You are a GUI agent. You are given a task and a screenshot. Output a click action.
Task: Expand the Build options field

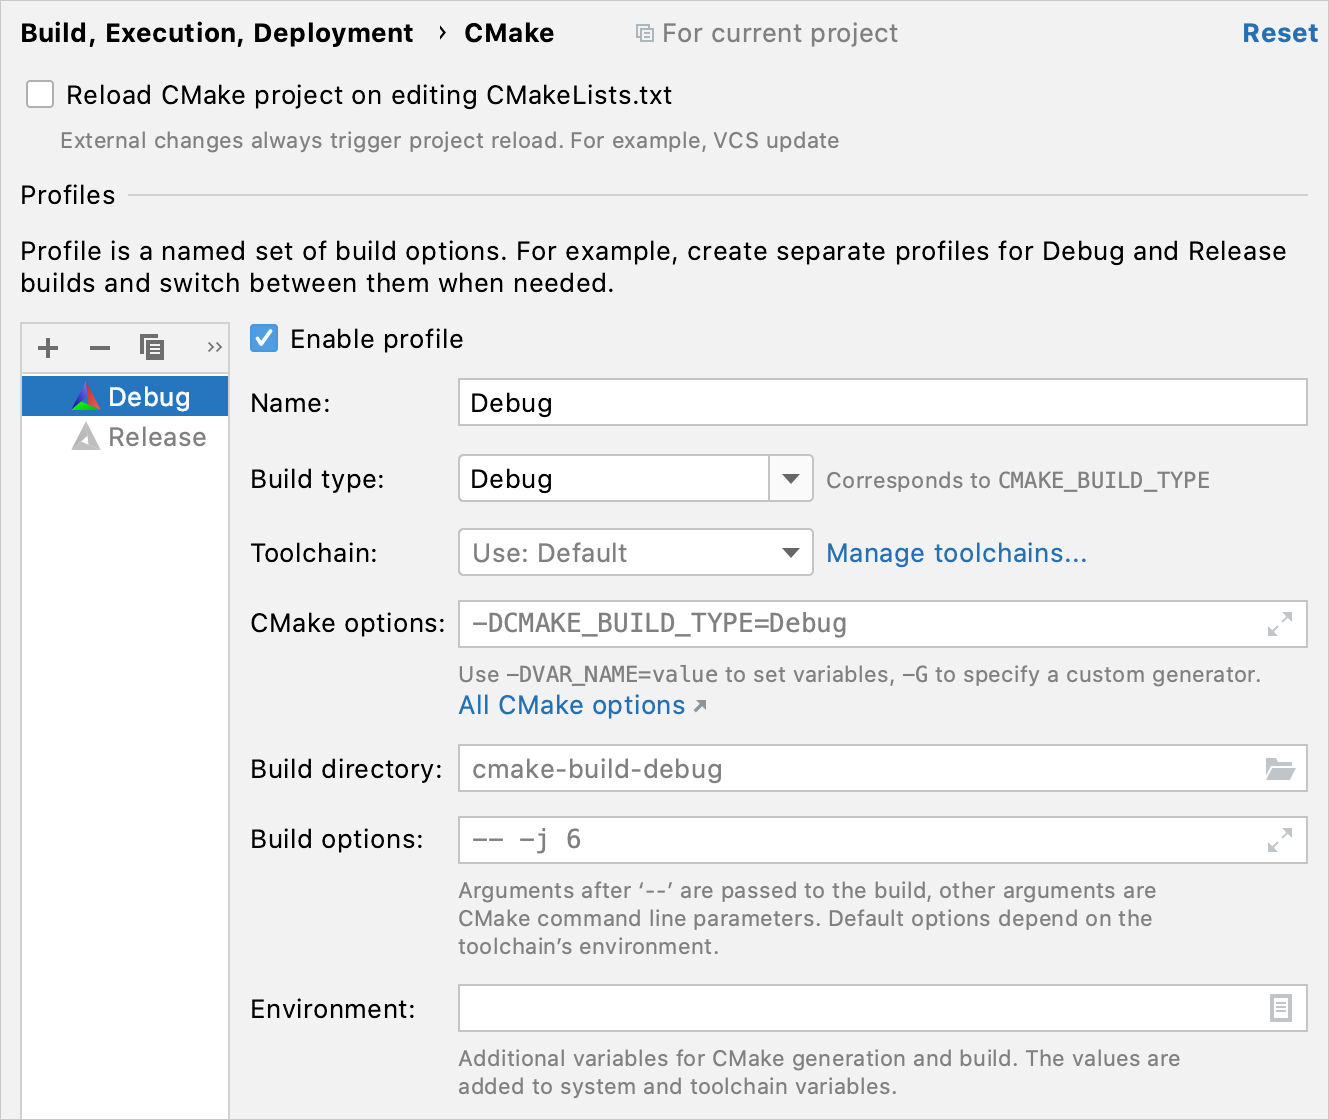point(1279,840)
